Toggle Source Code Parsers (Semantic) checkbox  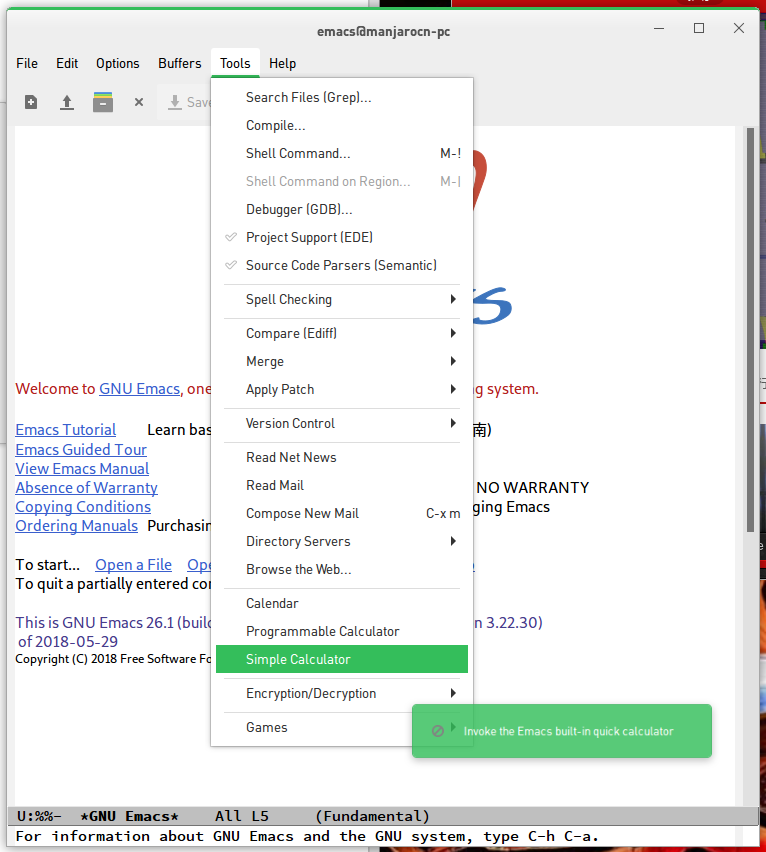(x=342, y=266)
